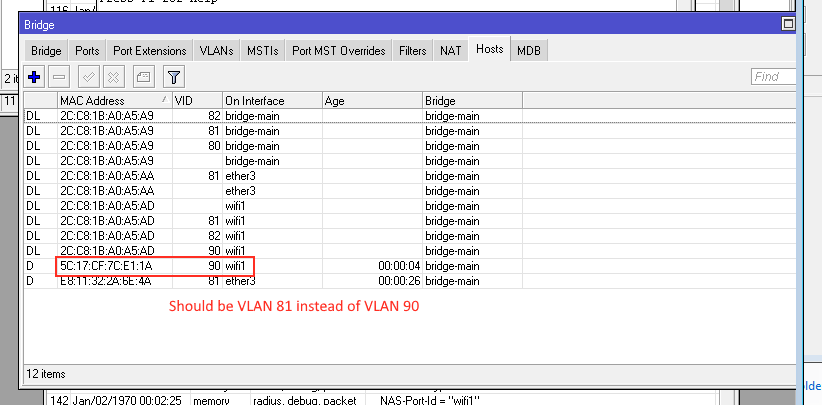Sort by the Age column header
822x405 pixels.
(372, 101)
